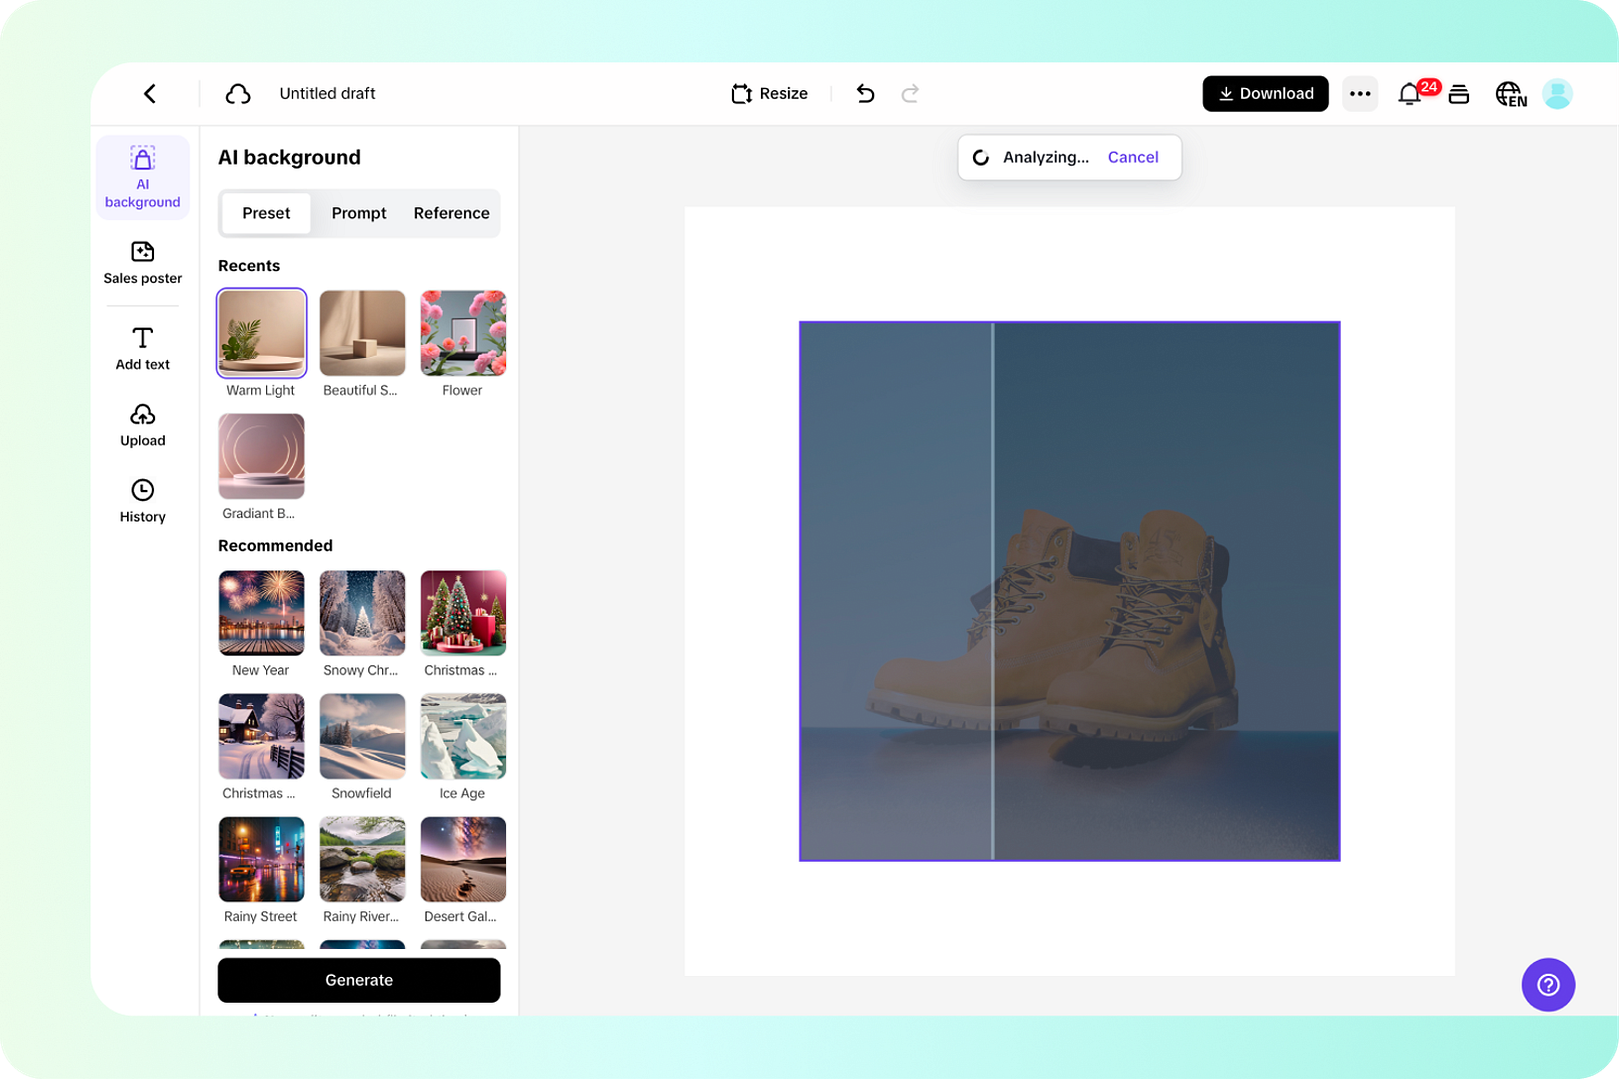Screen dimensions: 1620x1080
Task: Cancel the analyzing process
Action: pyautogui.click(x=1133, y=157)
